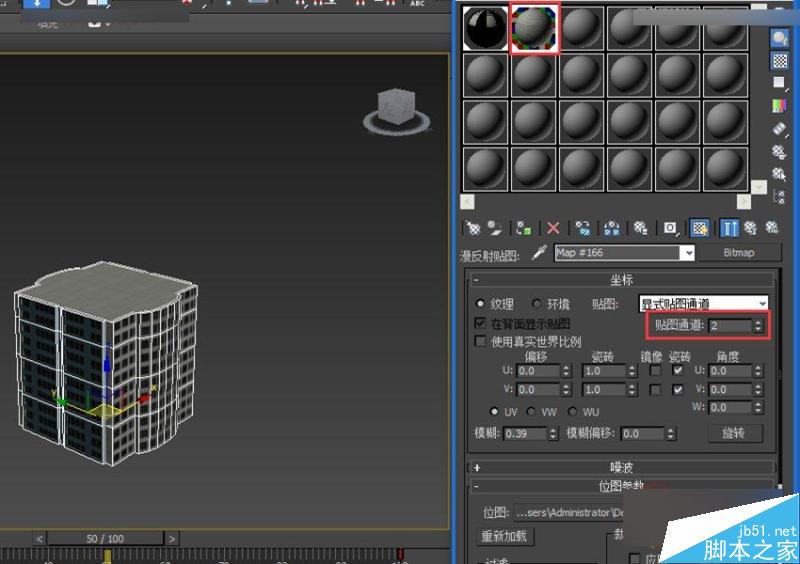Screen dimensions: 800x564
Task: Click the 模糊 value spinner arrows
Action: click(x=553, y=433)
